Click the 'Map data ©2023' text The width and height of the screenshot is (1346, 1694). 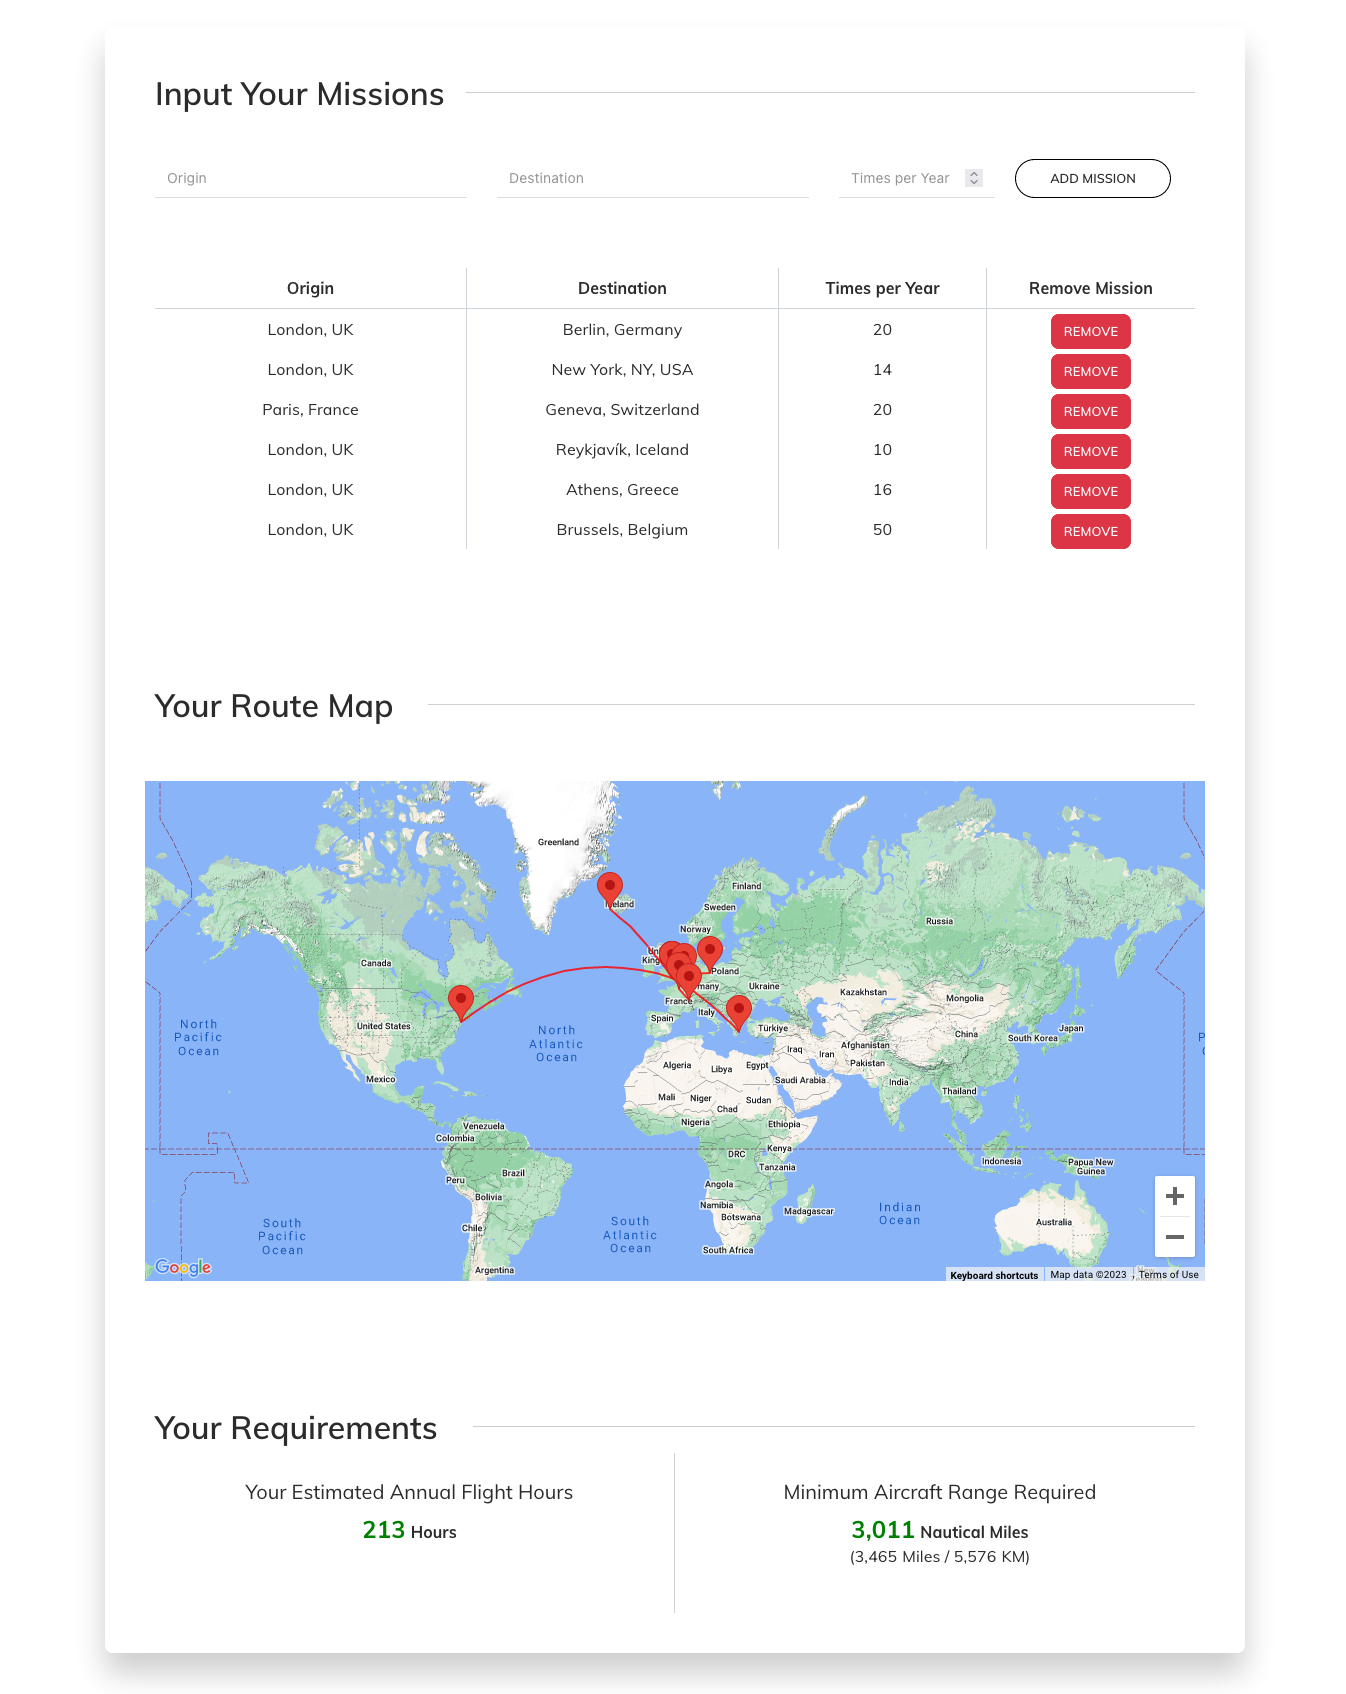[1088, 1275]
